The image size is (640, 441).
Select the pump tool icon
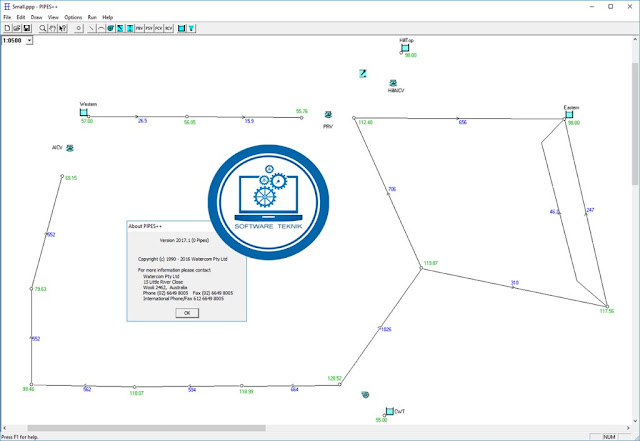[x=110, y=28]
